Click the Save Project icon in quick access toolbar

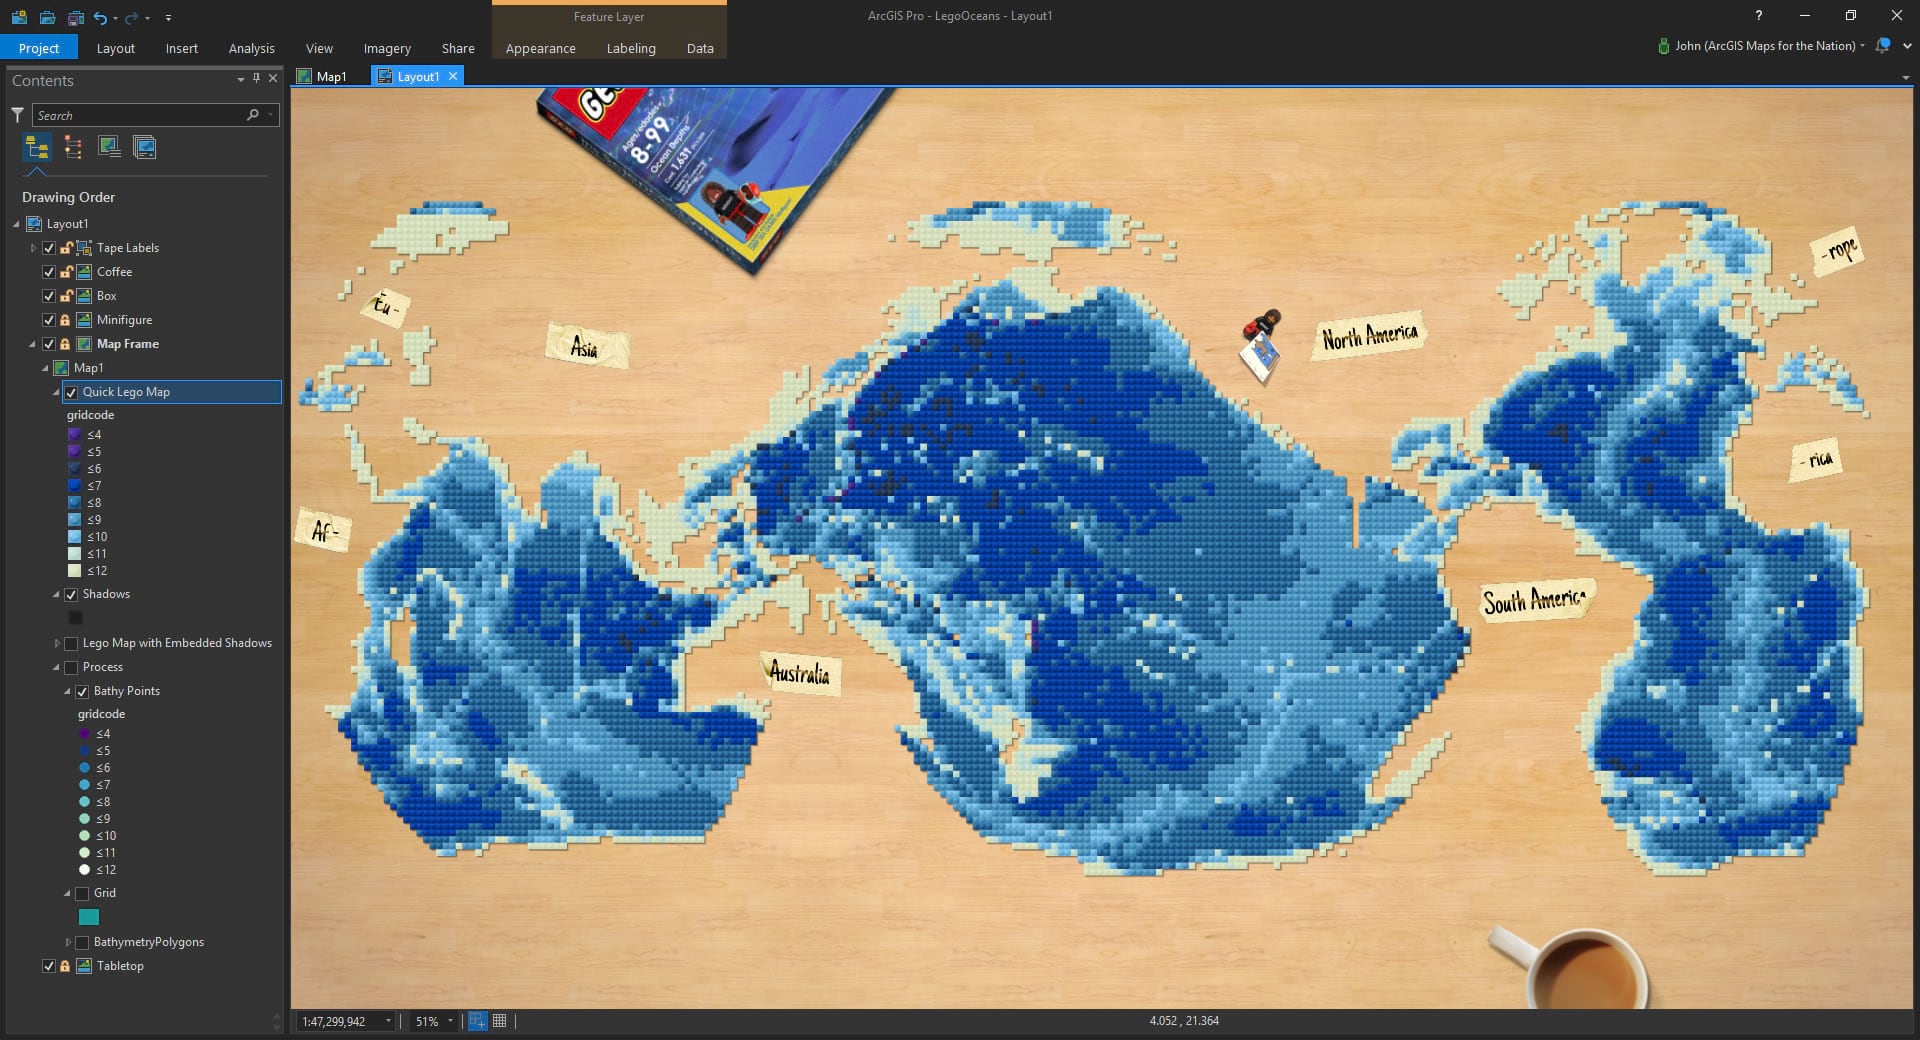(75, 17)
